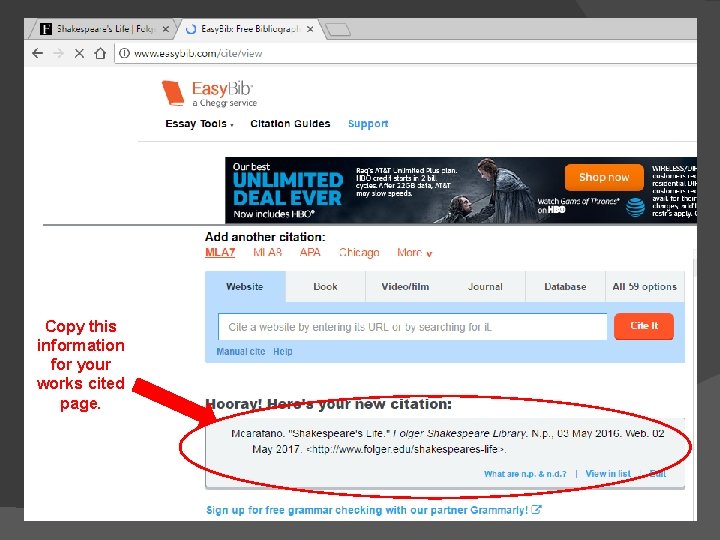Viewport: 720px width, 540px height.
Task: Open a new browser tab
Action: pyautogui.click(x=338, y=30)
